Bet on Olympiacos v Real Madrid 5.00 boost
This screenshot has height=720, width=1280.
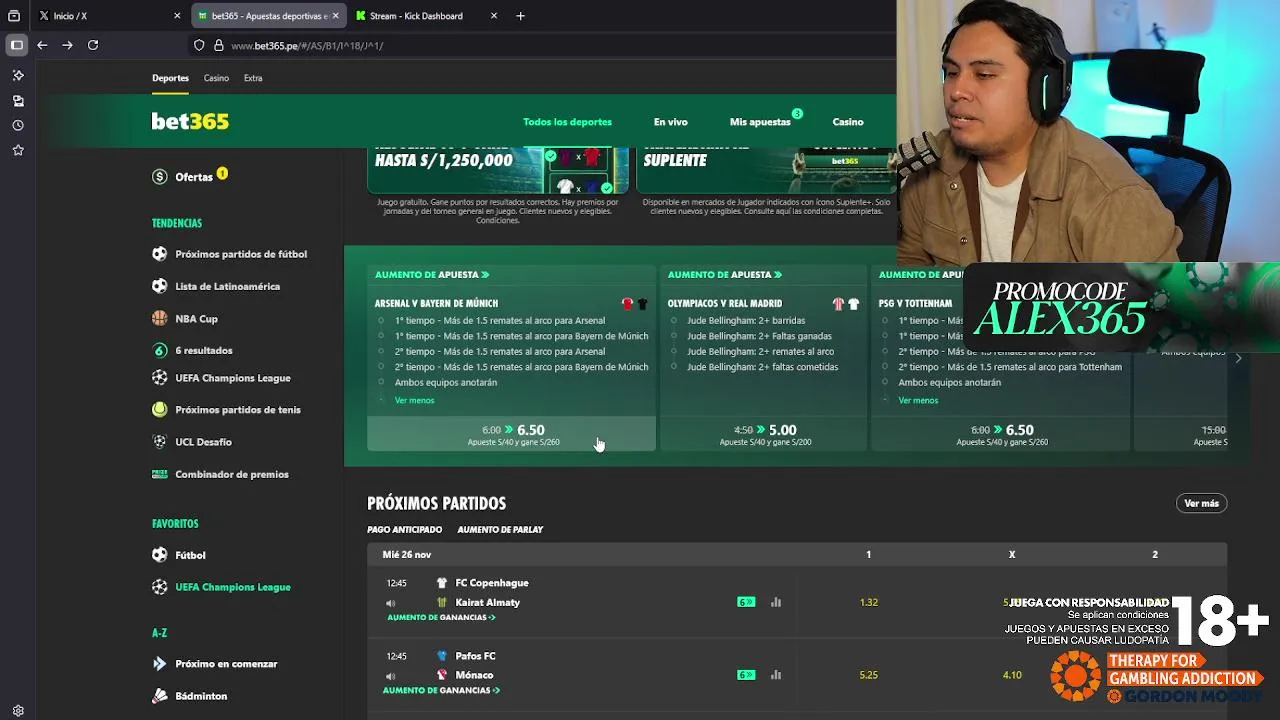coord(765,434)
